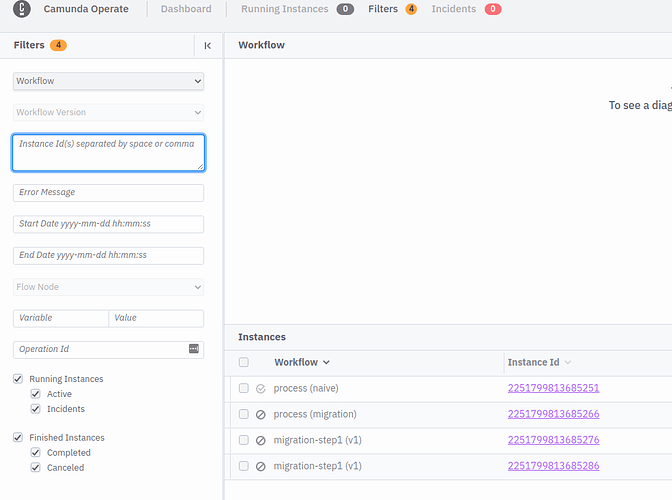Click the Variable name field
This screenshot has height=500, width=672.
pos(61,318)
